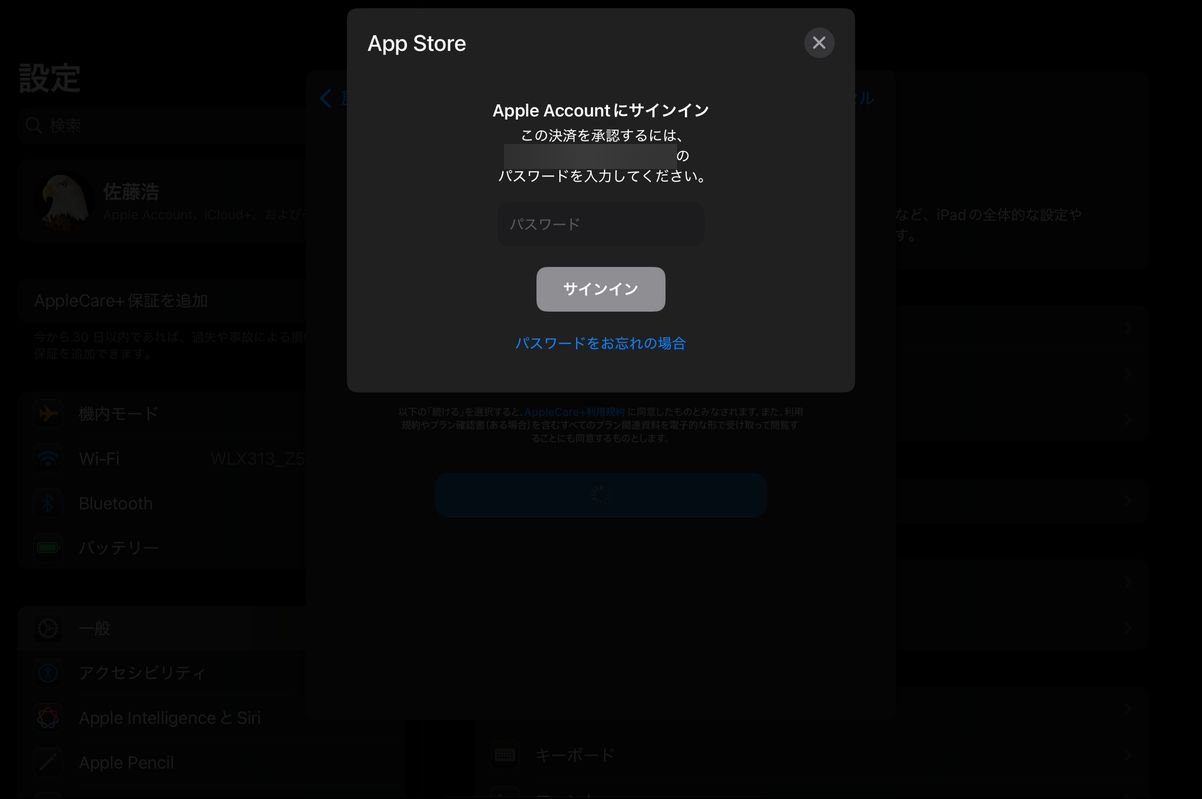The height and width of the screenshot is (799, 1202).
Task: Click the loading spinner button in the background sheet
Action: pyautogui.click(x=601, y=495)
